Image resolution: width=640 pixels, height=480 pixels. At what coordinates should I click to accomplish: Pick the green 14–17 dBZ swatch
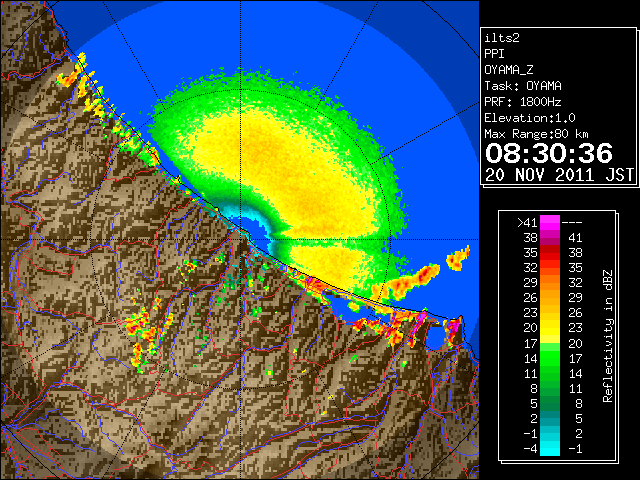pyautogui.click(x=550, y=358)
